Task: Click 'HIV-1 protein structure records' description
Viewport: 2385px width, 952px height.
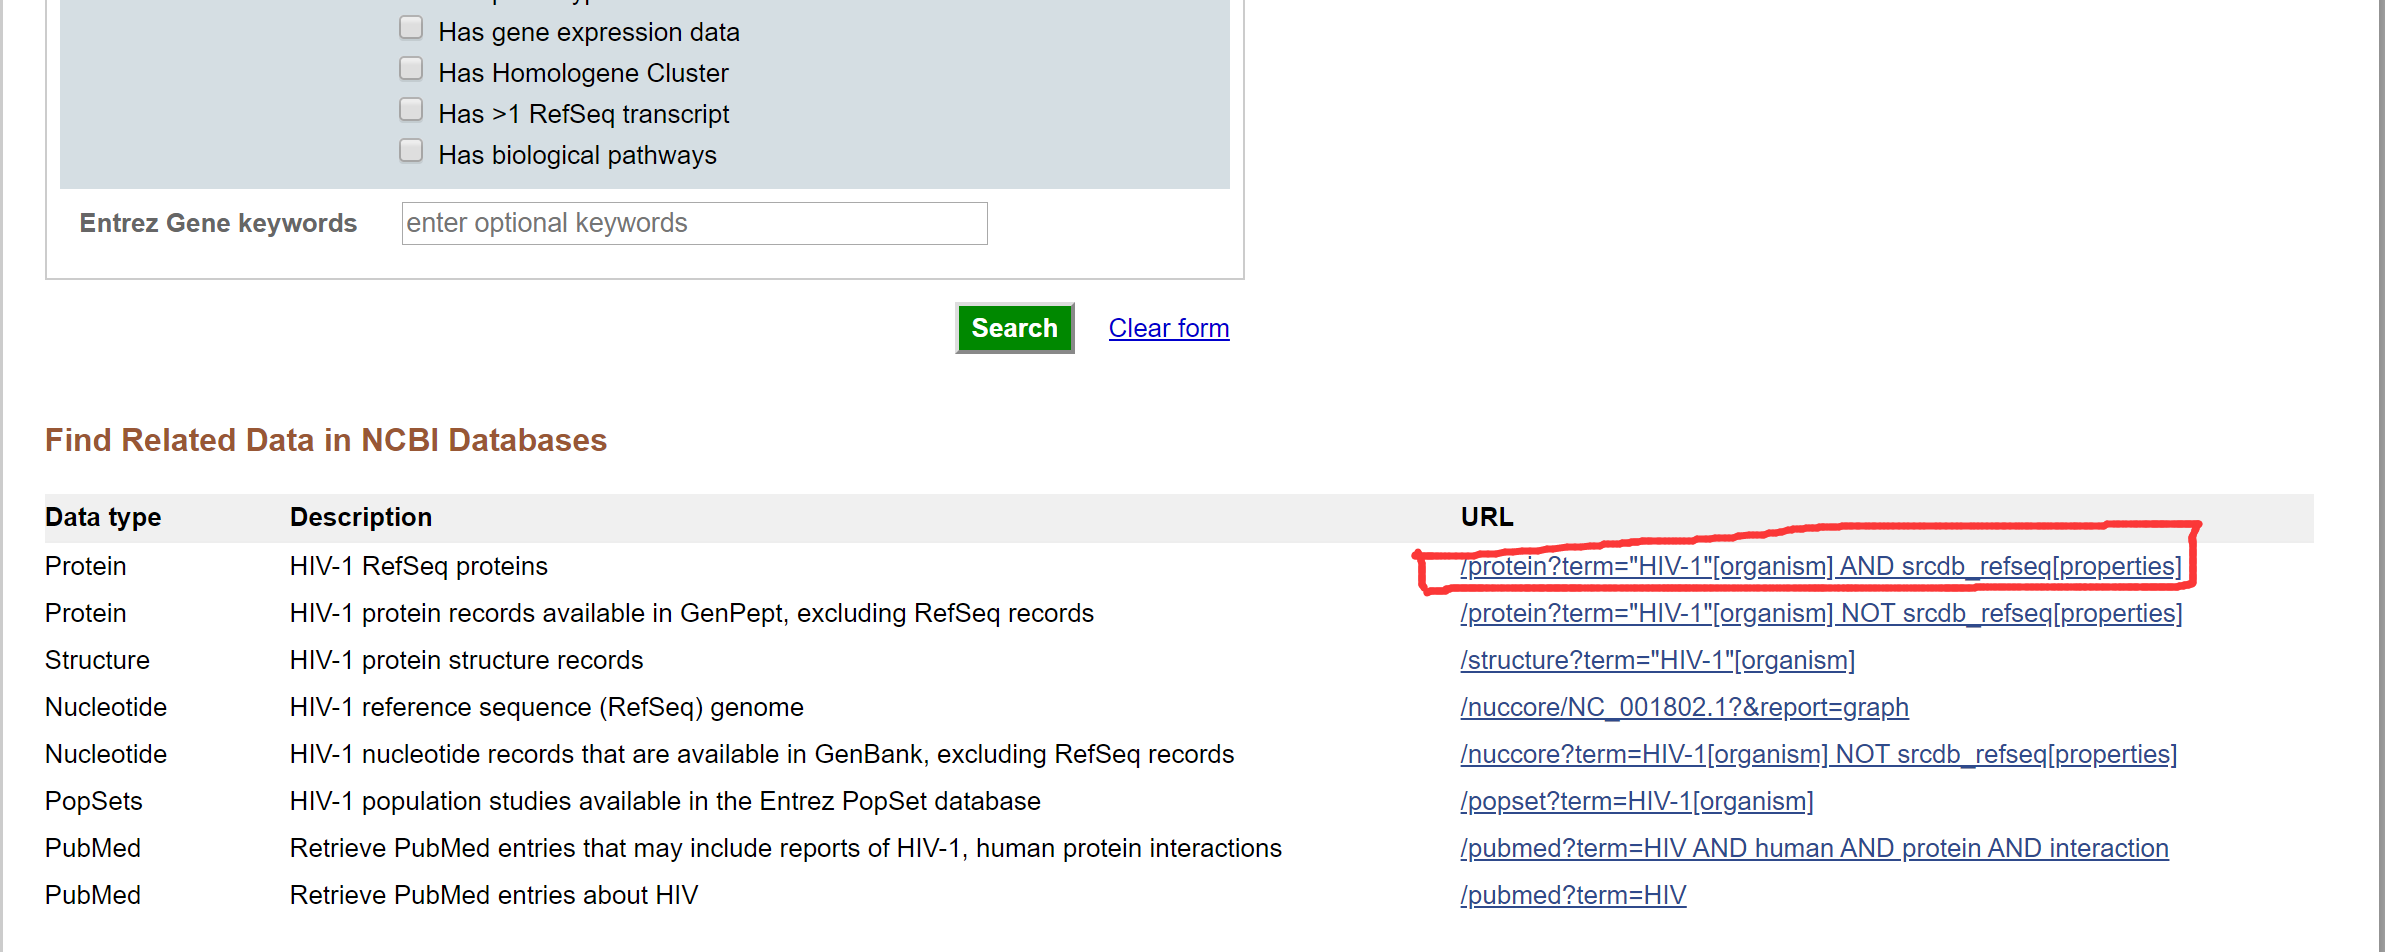Action: pyautogui.click(x=466, y=660)
